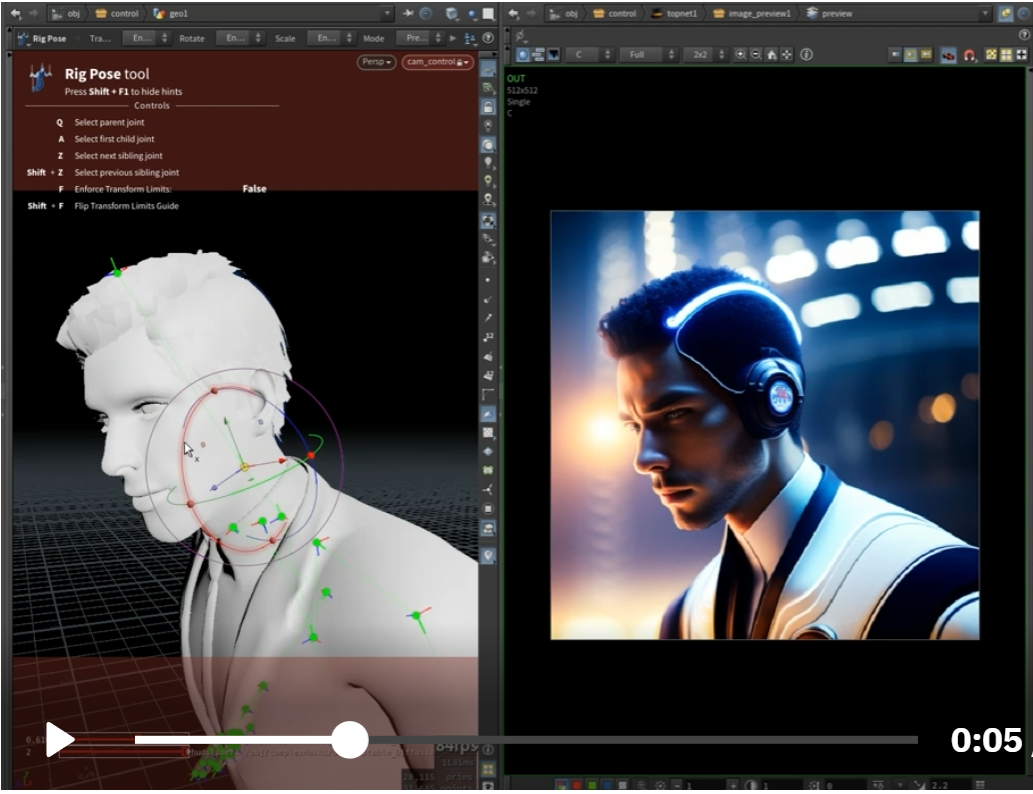Image resolution: width=1033 pixels, height=794 pixels.
Task: Open help icon in the right pane
Action: [x=1024, y=34]
